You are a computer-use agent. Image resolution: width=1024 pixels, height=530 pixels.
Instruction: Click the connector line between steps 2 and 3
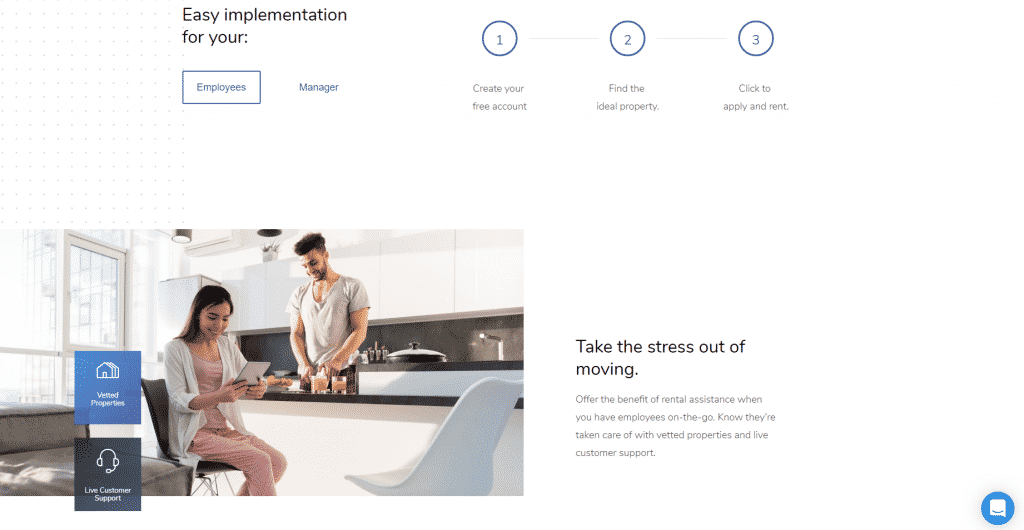tap(692, 39)
